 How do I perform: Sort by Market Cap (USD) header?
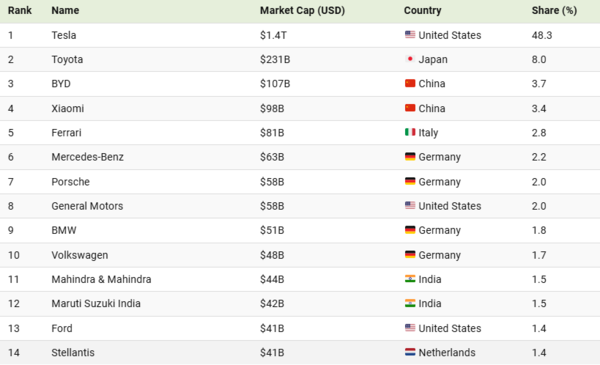(x=302, y=10)
